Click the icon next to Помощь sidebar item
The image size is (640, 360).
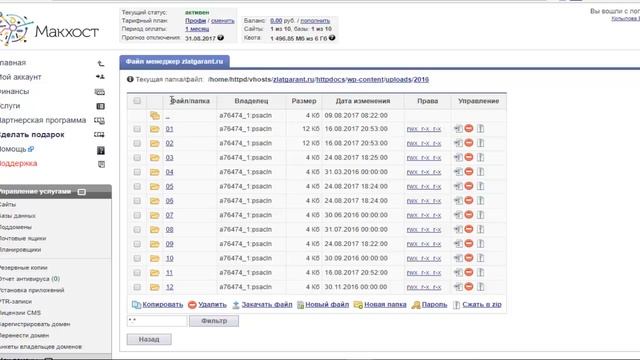click(x=101, y=151)
